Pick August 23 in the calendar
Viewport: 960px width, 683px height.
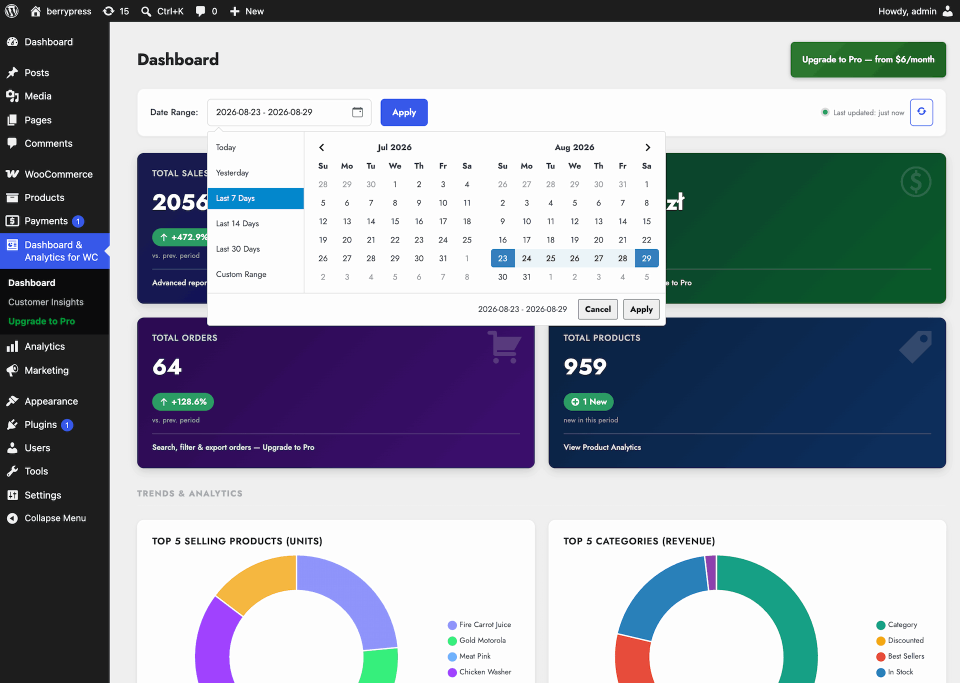(x=503, y=258)
